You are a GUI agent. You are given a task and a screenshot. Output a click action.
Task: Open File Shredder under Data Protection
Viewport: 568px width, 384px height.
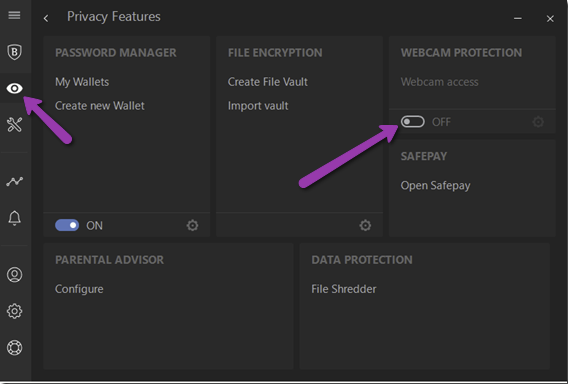[344, 289]
